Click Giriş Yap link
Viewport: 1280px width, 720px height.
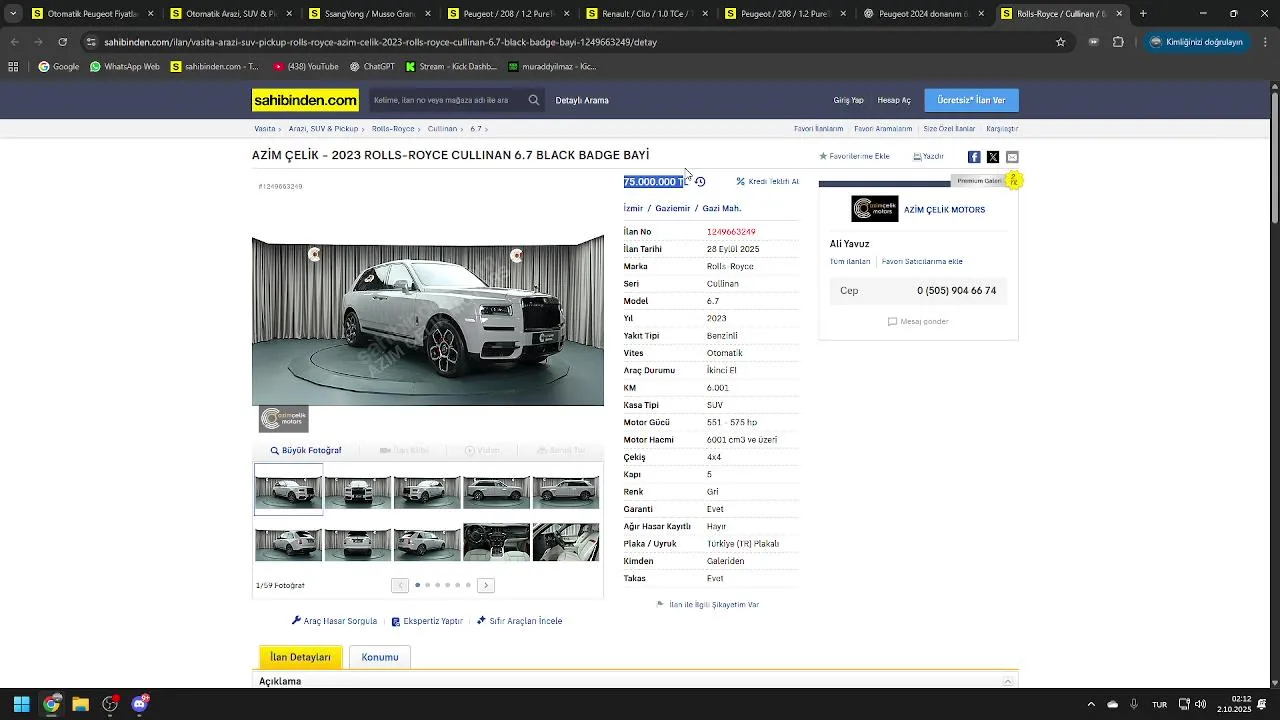pyautogui.click(x=849, y=100)
